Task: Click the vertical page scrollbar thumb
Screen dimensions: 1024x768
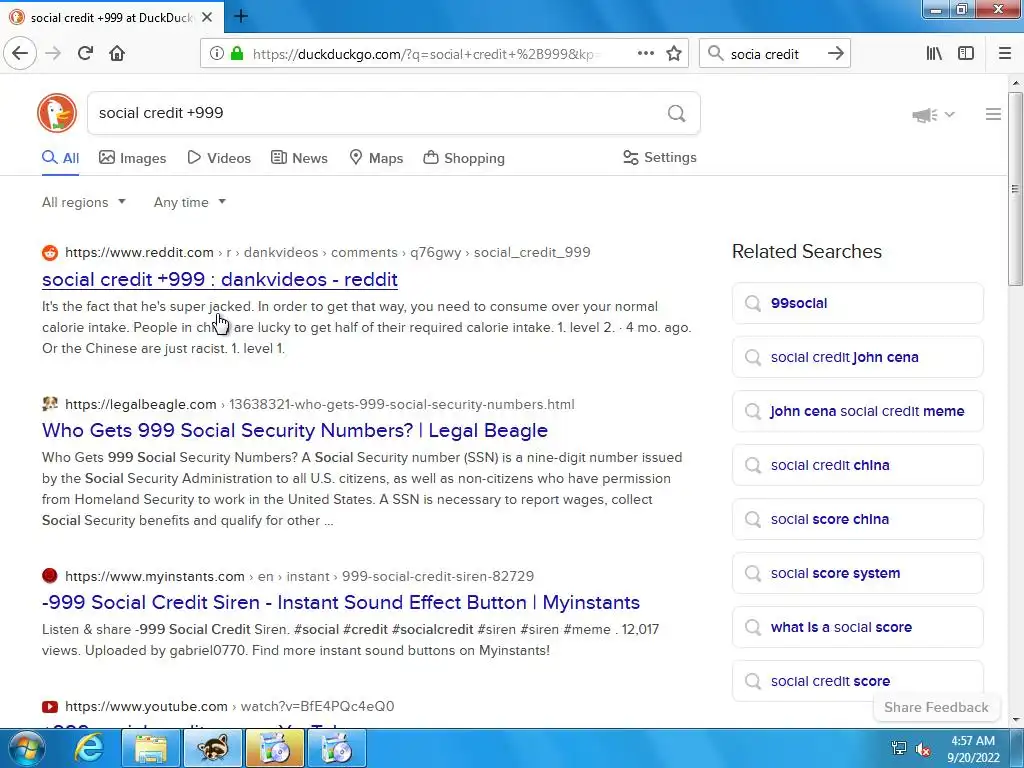Action: coord(1015,189)
